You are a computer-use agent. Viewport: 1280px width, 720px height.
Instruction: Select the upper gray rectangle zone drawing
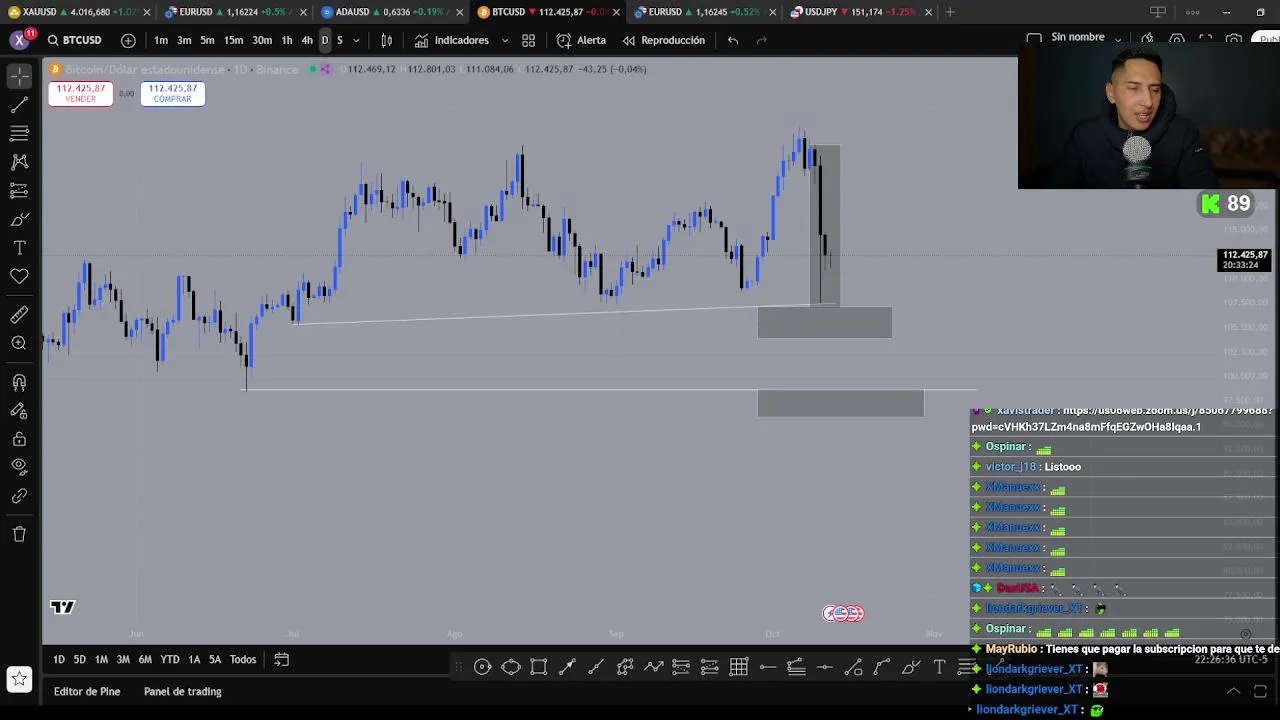point(825,323)
